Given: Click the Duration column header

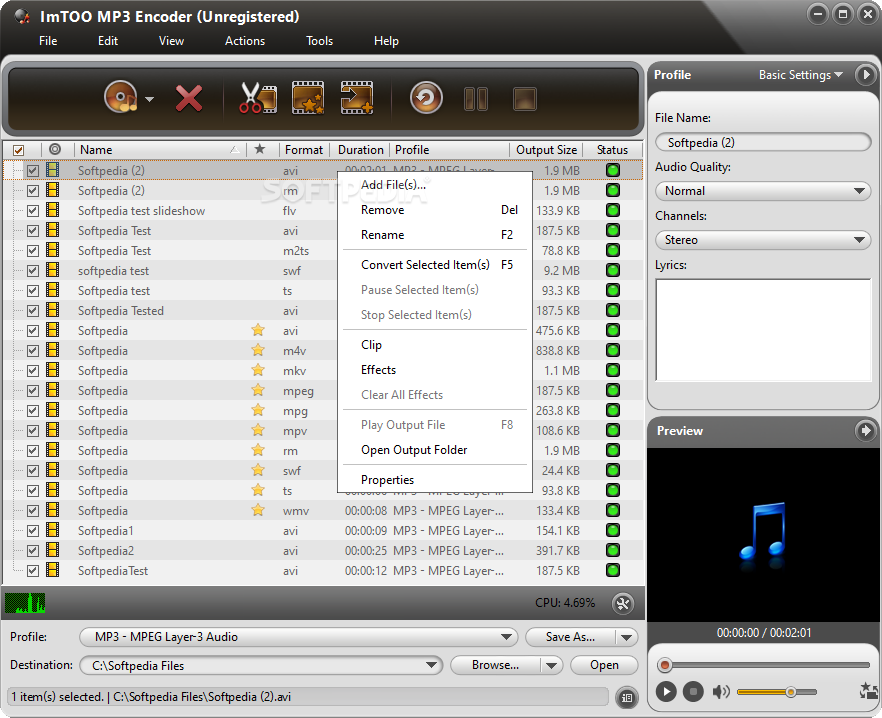Looking at the screenshot, I should coord(361,150).
